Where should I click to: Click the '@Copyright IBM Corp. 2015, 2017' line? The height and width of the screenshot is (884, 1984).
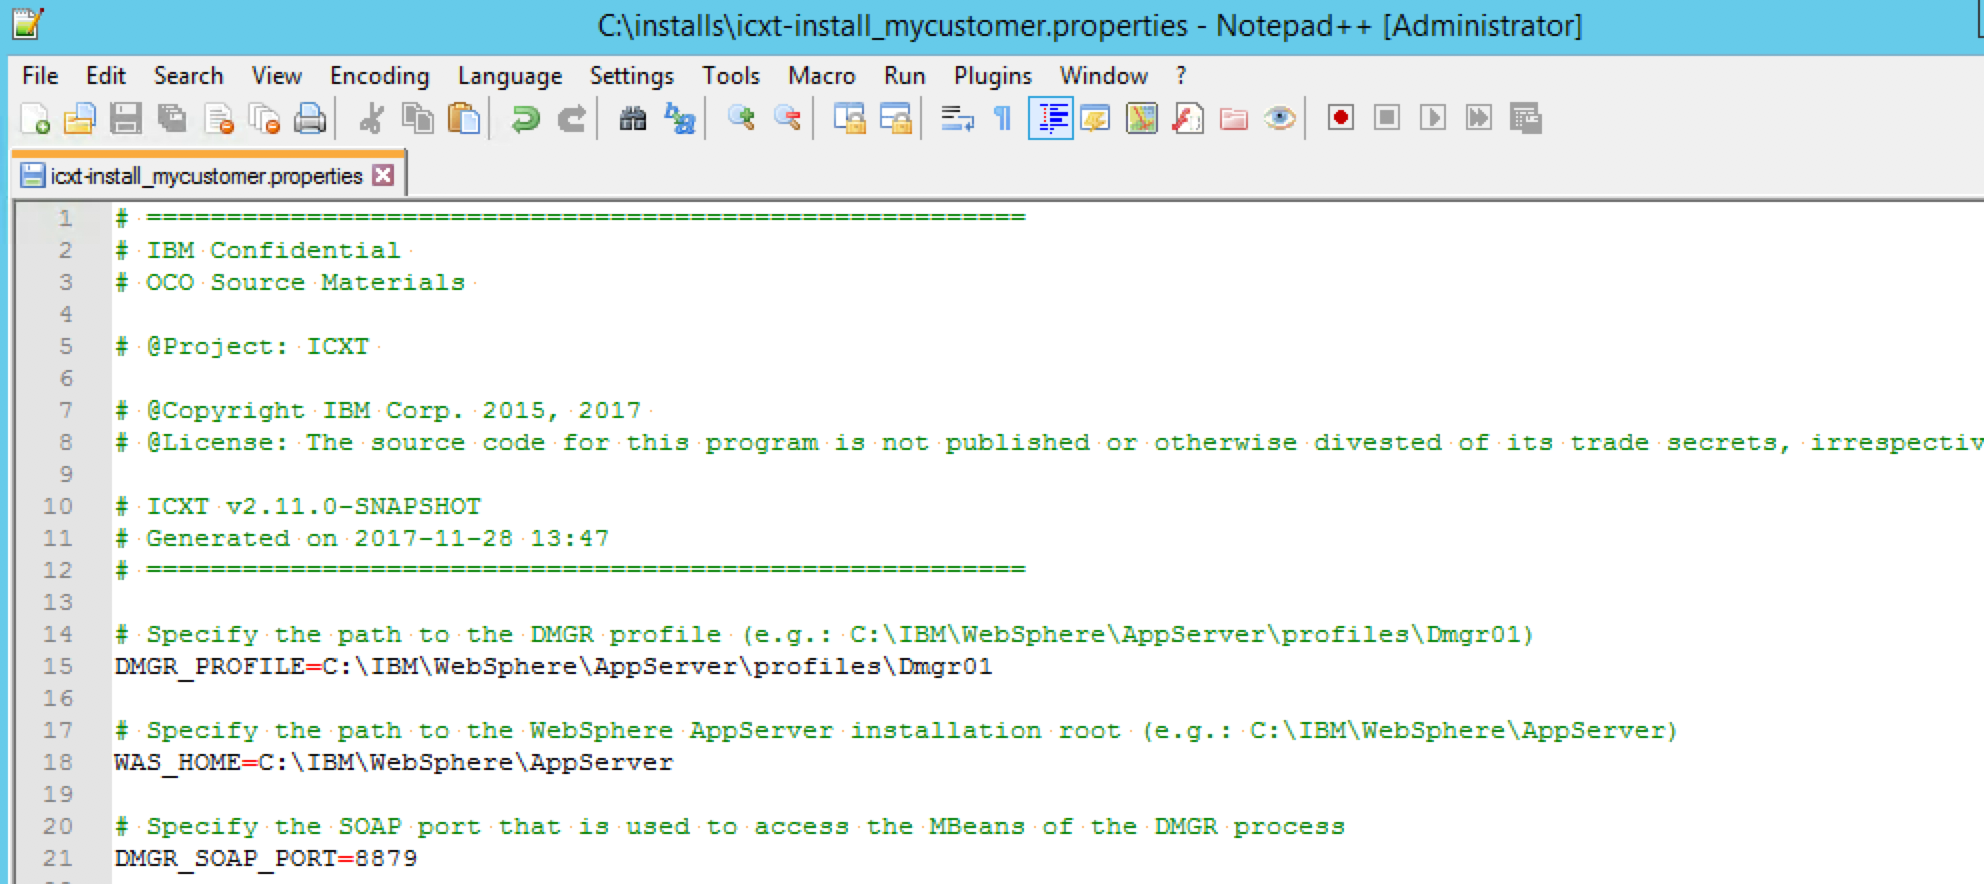(x=378, y=410)
